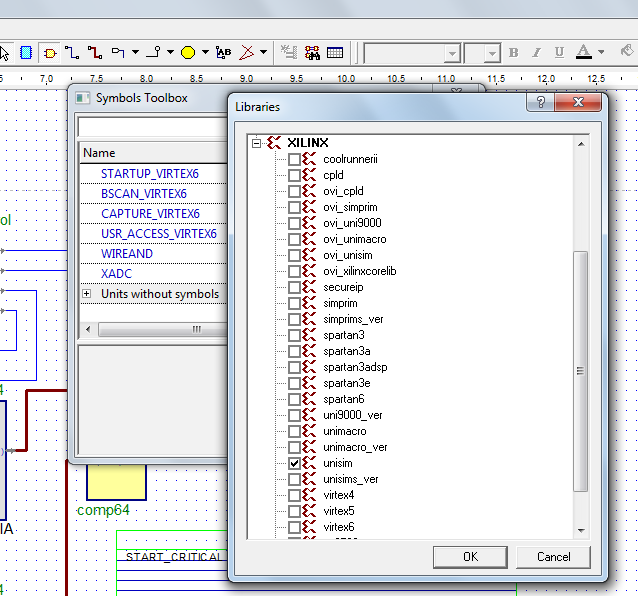
Task: Select the spartan3adsp library label
Action: 355,367
